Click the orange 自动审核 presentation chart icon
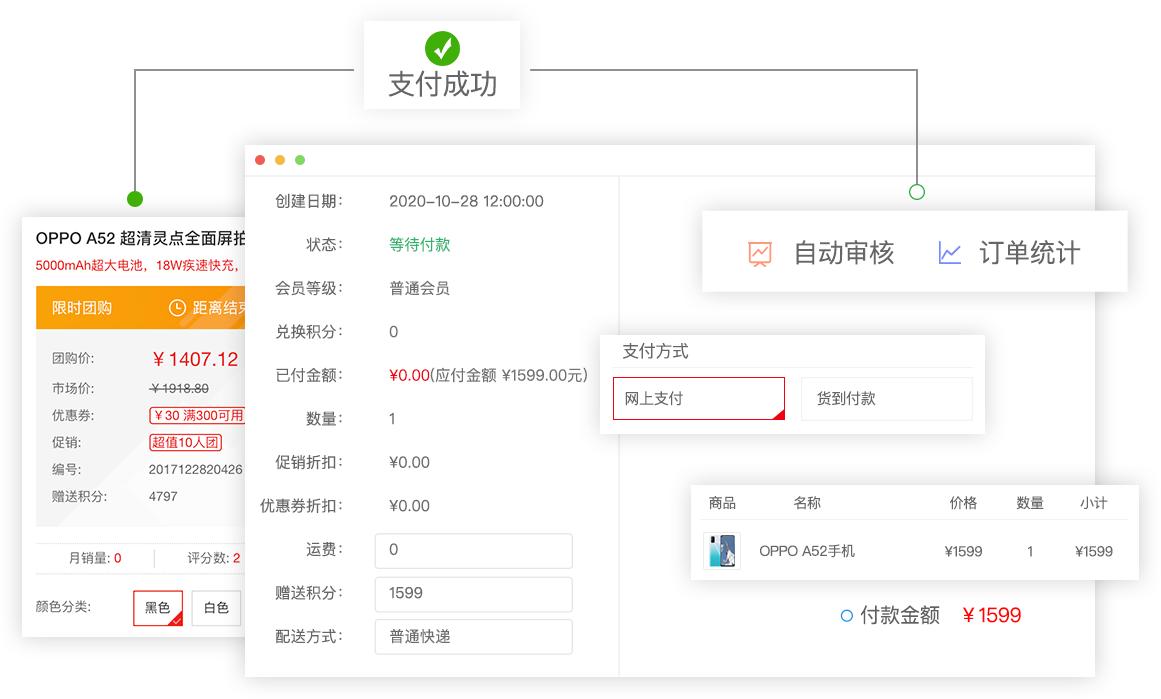 pyautogui.click(x=760, y=253)
